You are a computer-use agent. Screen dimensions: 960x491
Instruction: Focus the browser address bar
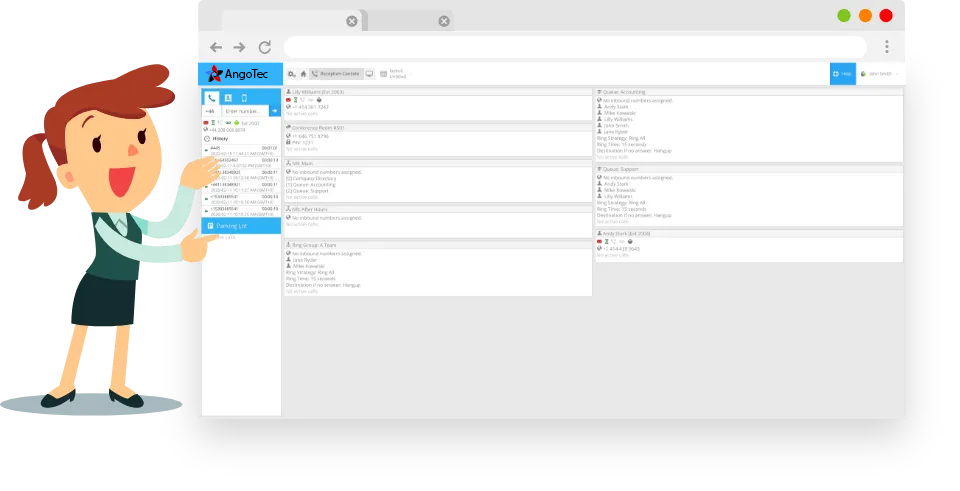[x=575, y=47]
